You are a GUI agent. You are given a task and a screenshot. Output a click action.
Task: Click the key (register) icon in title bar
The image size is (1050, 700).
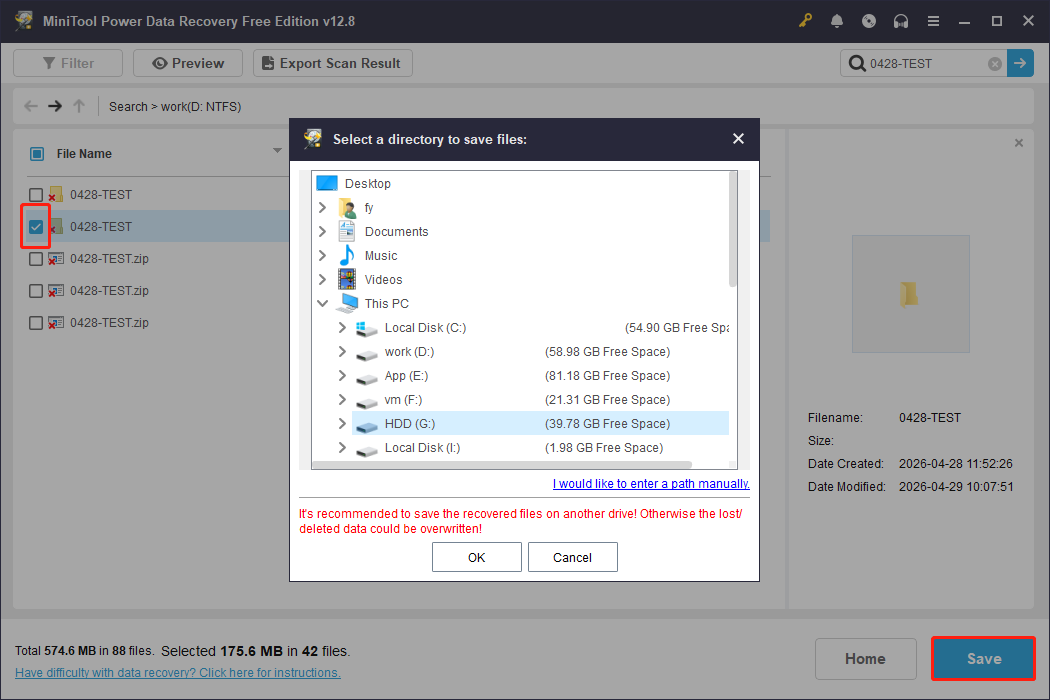coord(805,21)
